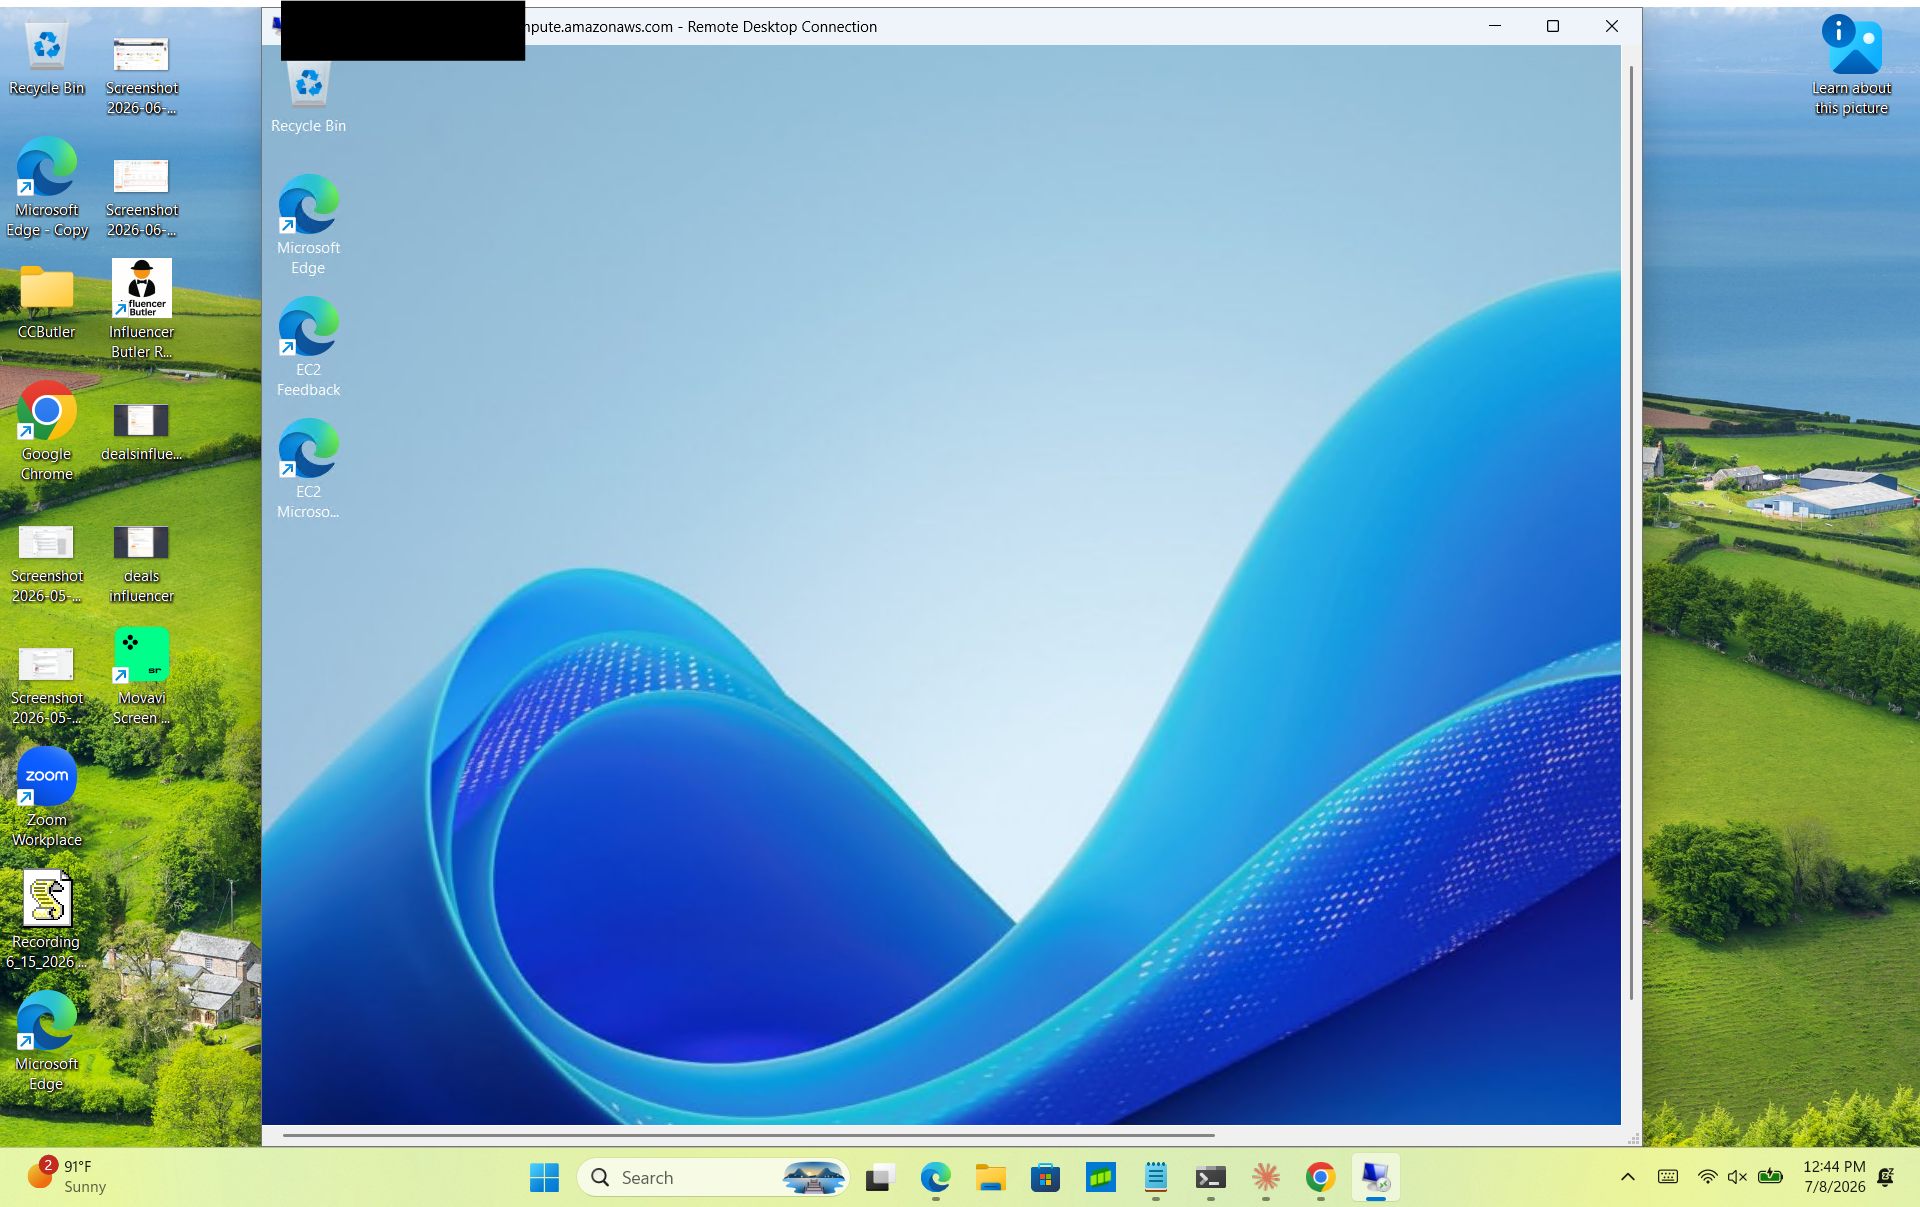The height and width of the screenshot is (1207, 1920).
Task: Minimize the Remote Desktop Connection window
Action: pos(1495,26)
